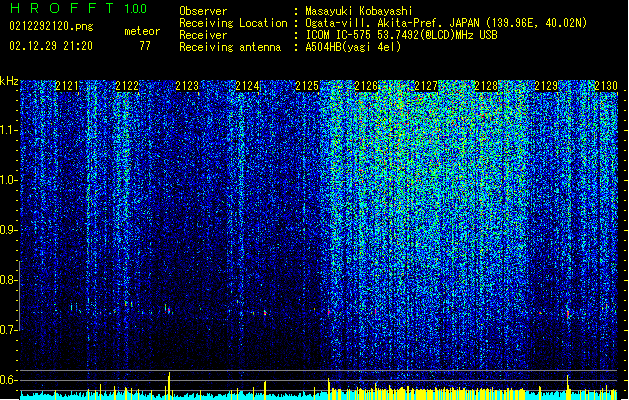Click the 0.9 frequency axis label

point(9,230)
